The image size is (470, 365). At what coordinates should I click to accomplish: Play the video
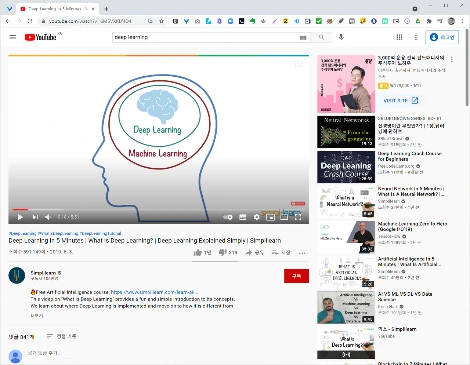pyautogui.click(x=20, y=217)
